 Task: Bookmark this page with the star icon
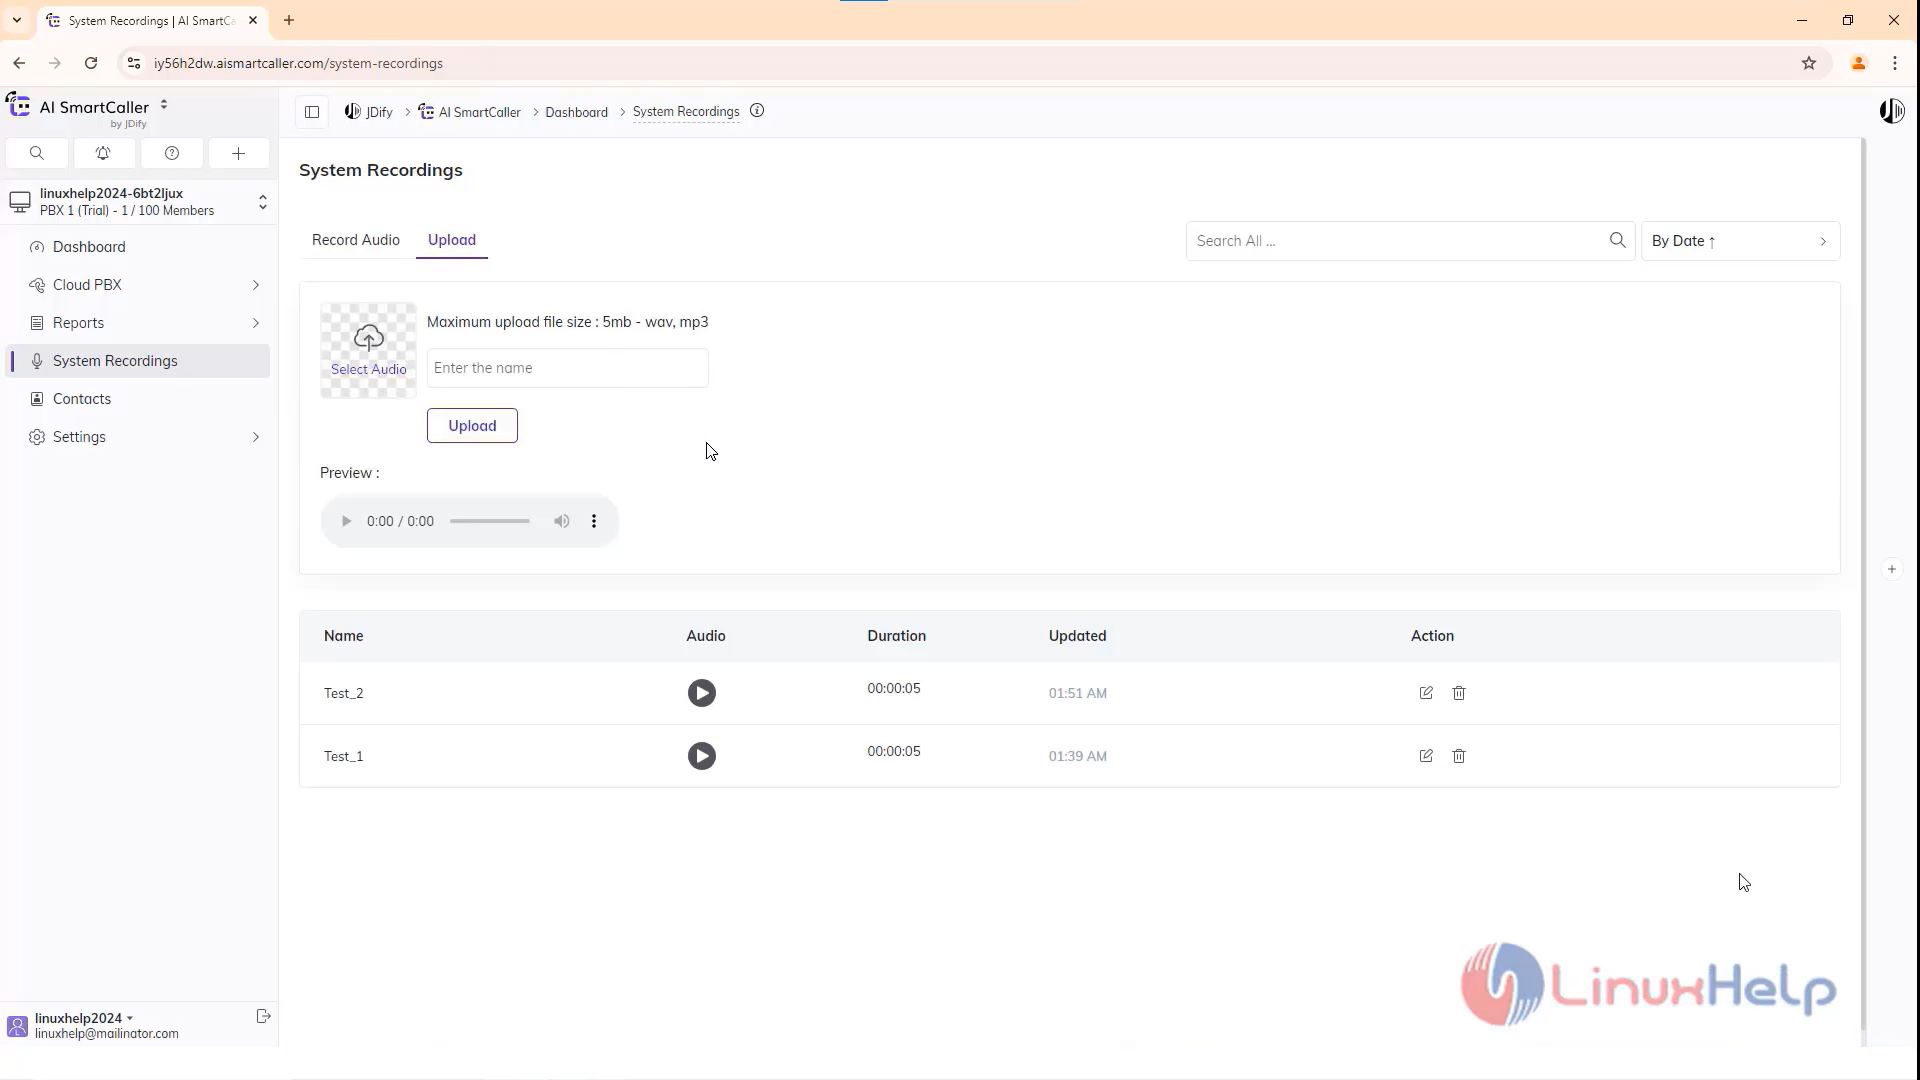(x=1808, y=63)
